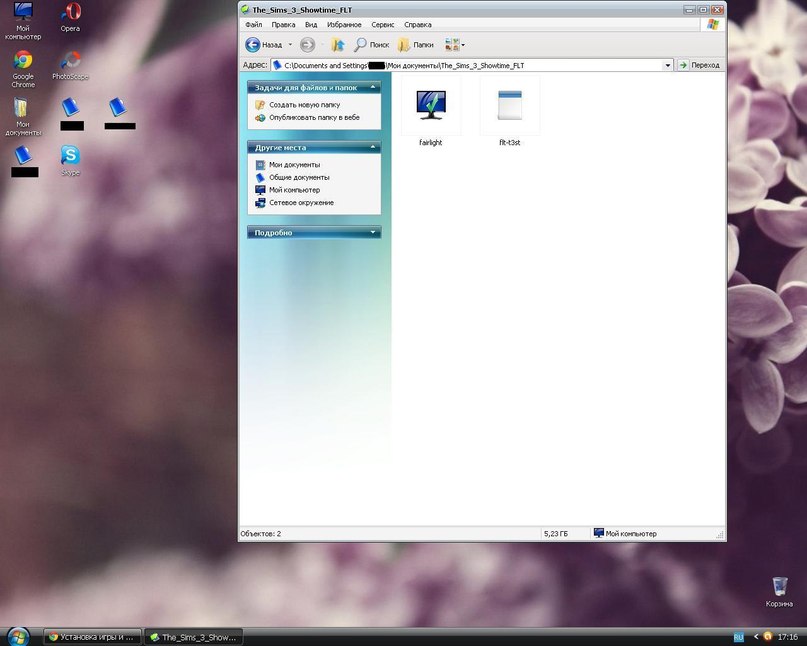This screenshot has width=807, height=646.
Task: Click the Opera desktop icon
Action: coord(70,14)
